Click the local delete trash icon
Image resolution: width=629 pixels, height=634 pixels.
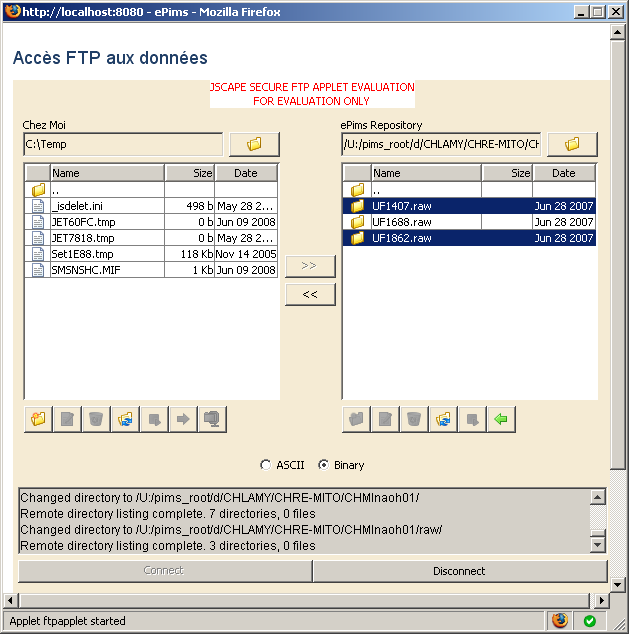[96, 419]
